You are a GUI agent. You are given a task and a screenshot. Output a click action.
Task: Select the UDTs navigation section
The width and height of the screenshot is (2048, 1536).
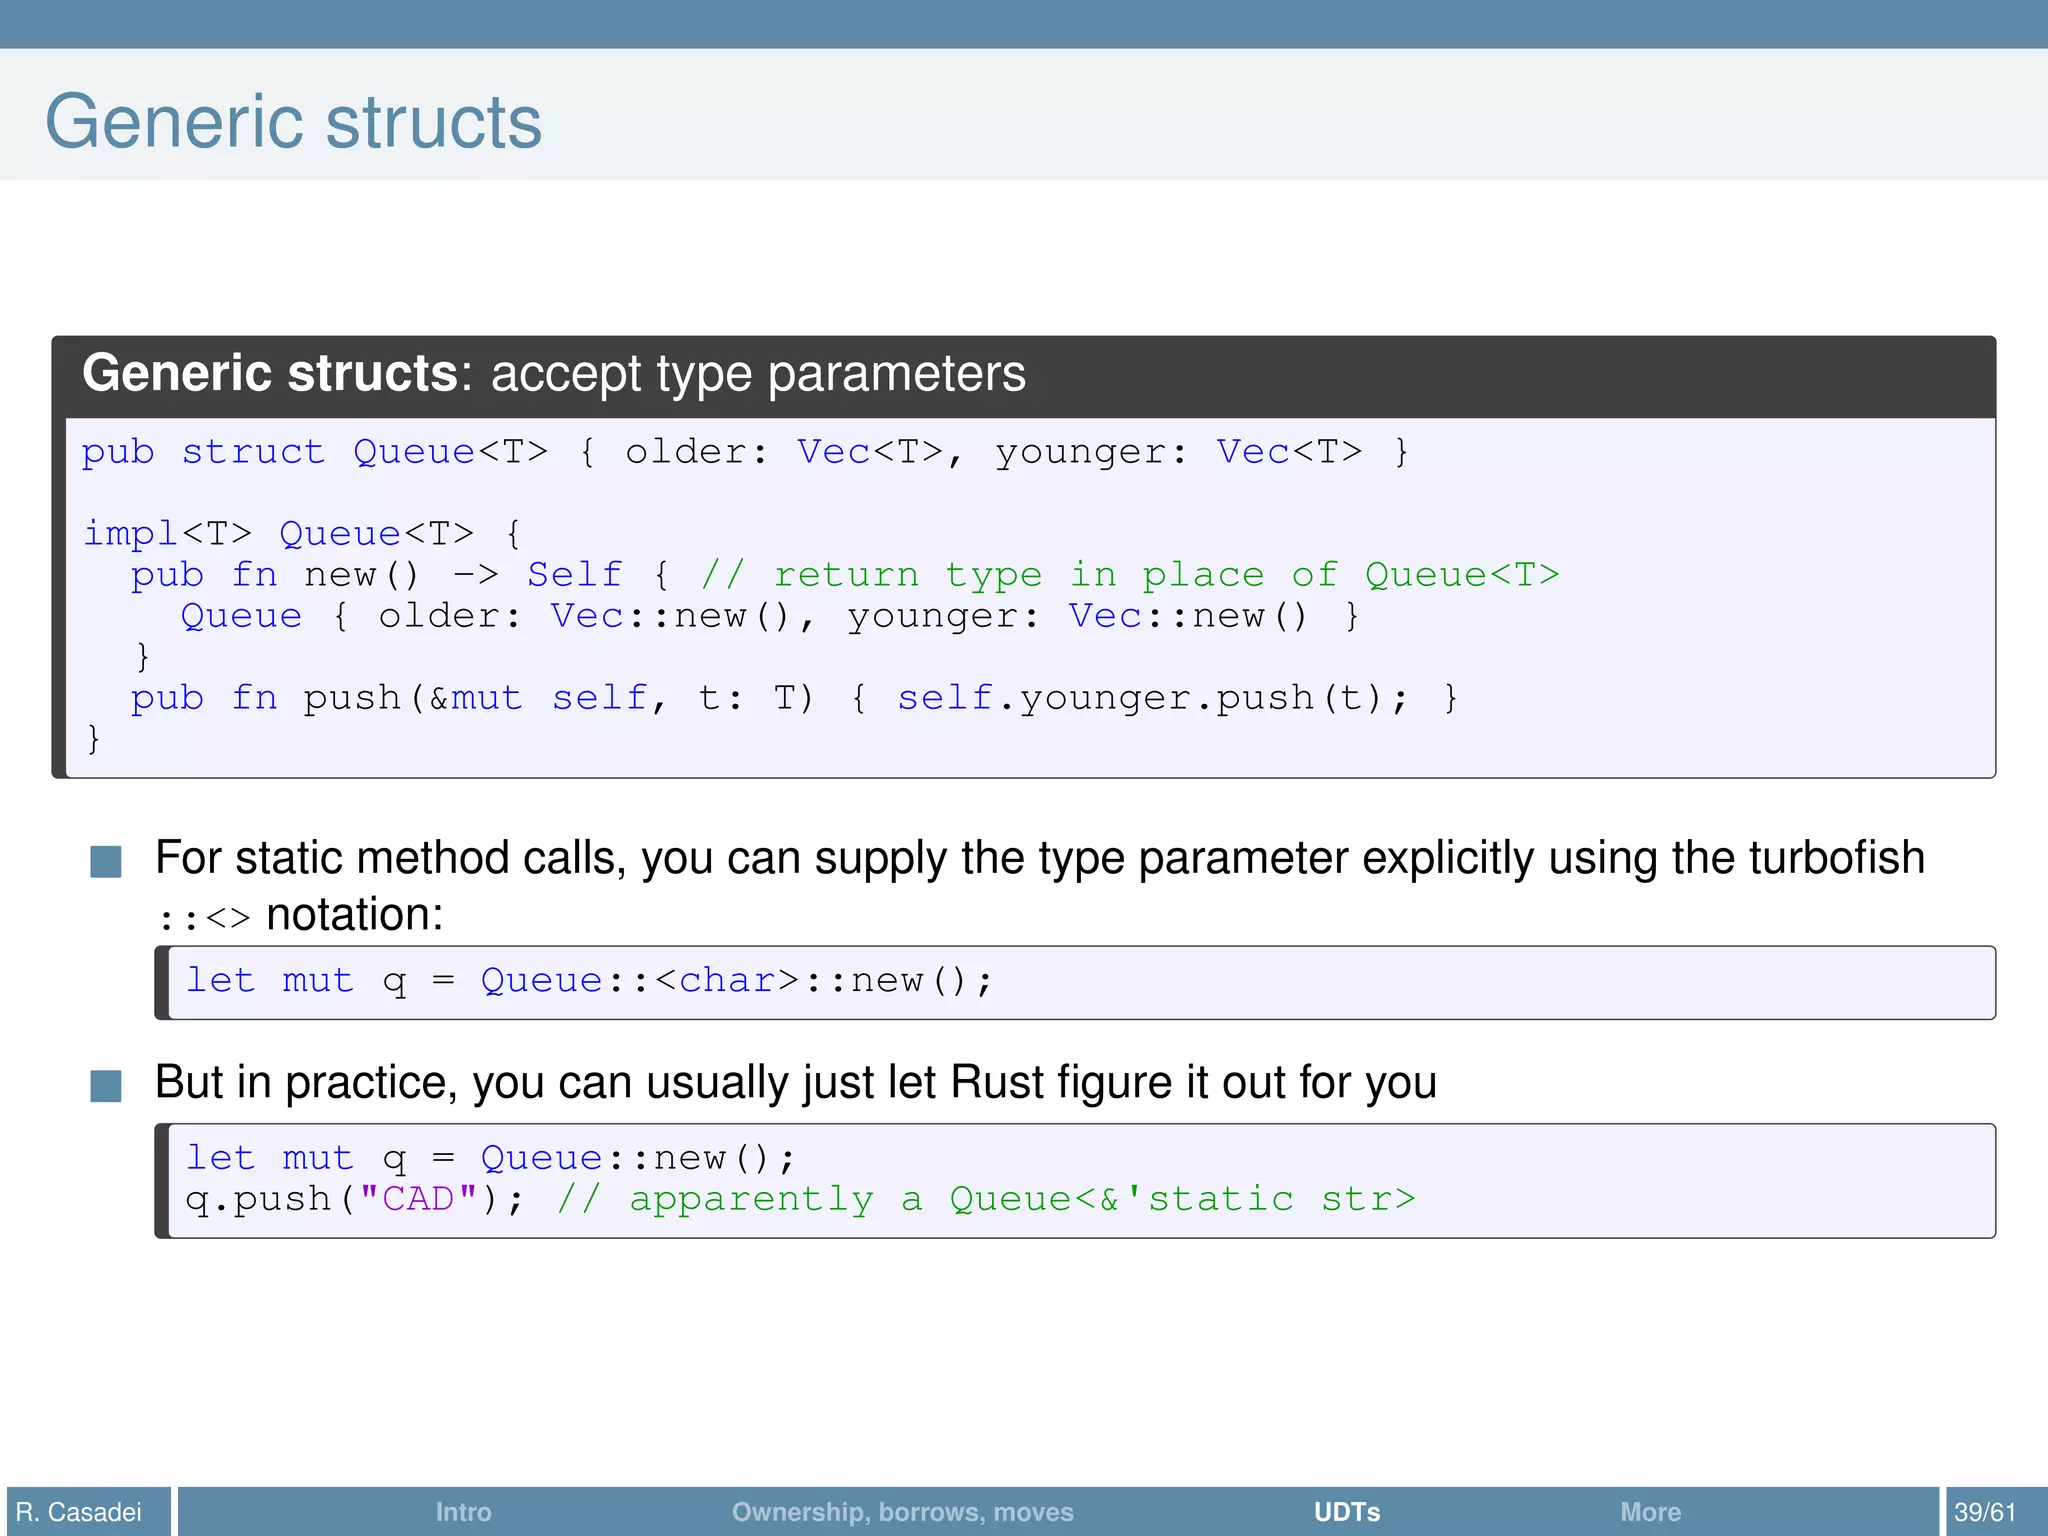coord(1346,1511)
